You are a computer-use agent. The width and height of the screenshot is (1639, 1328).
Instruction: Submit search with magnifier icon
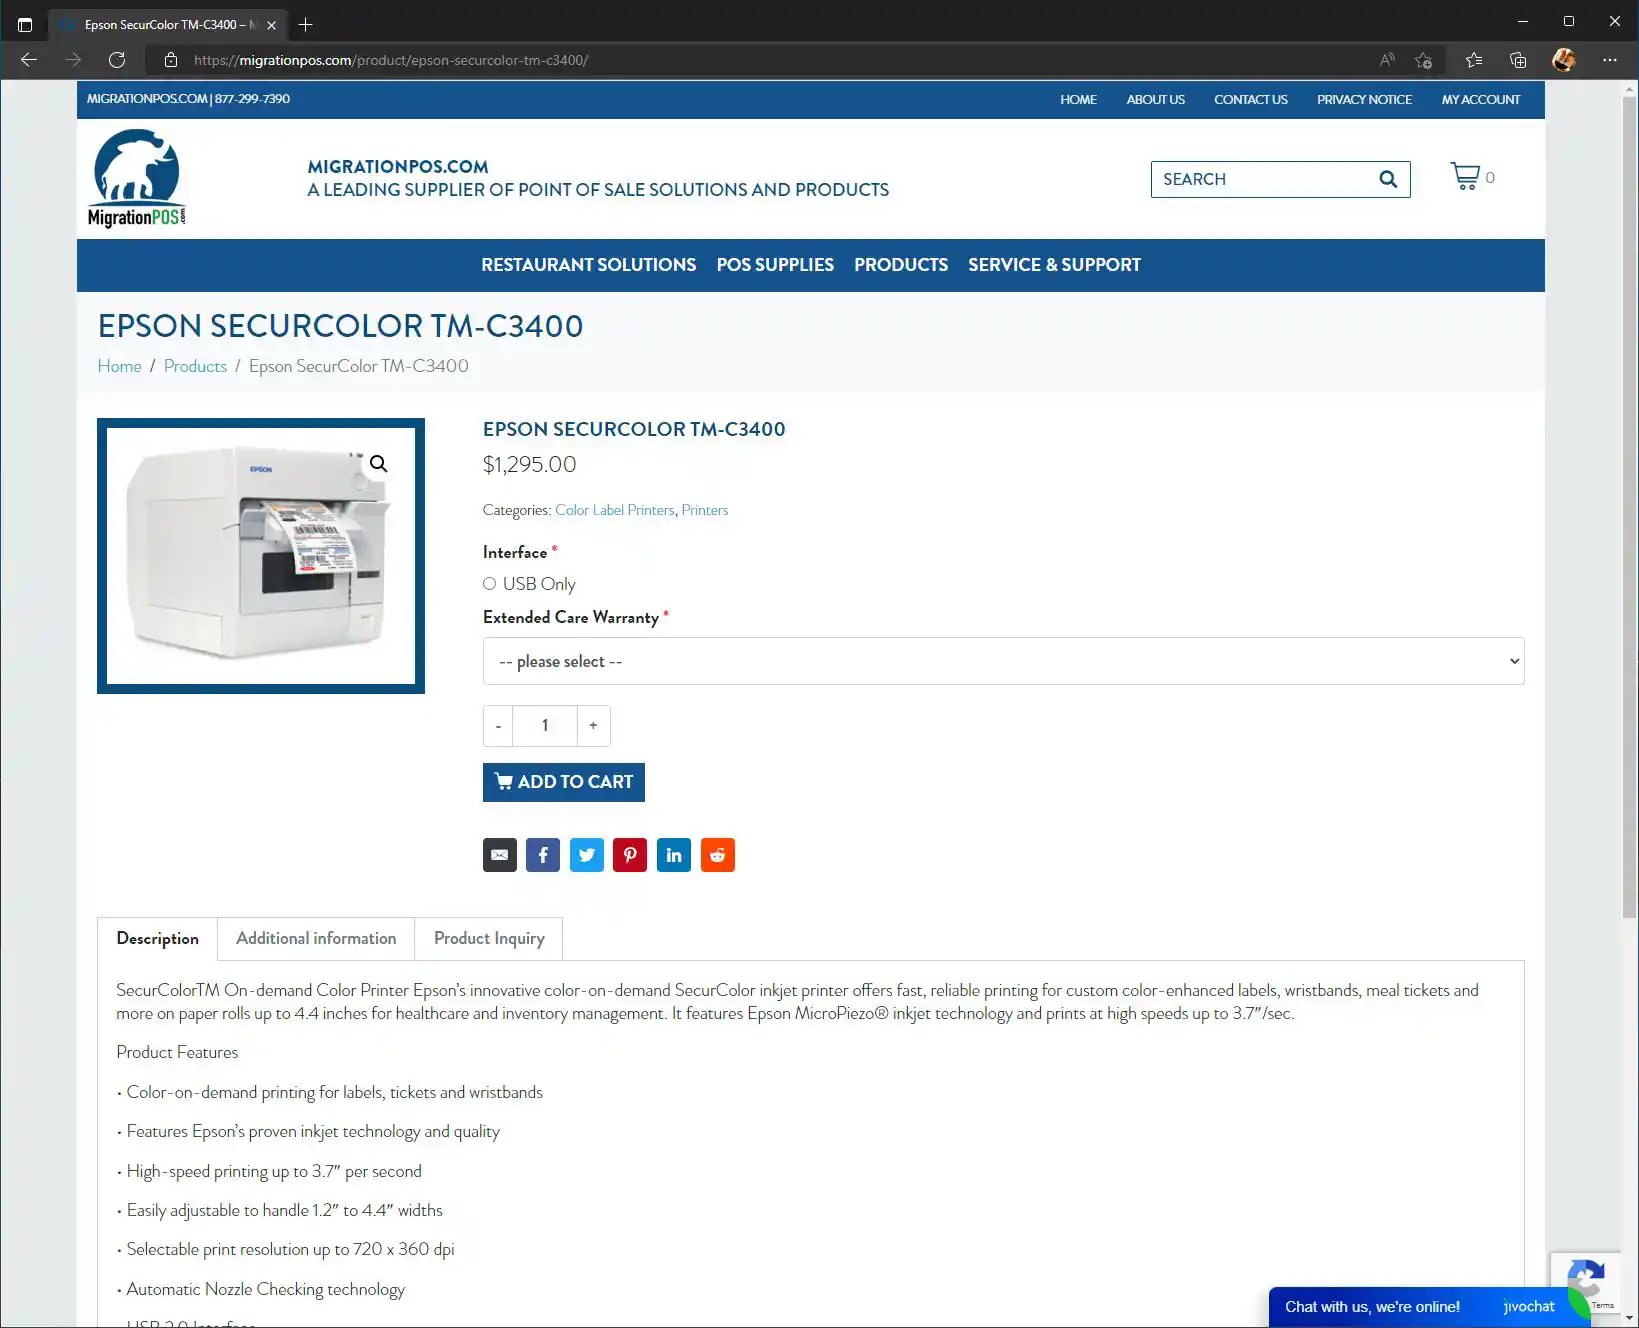tap(1388, 179)
